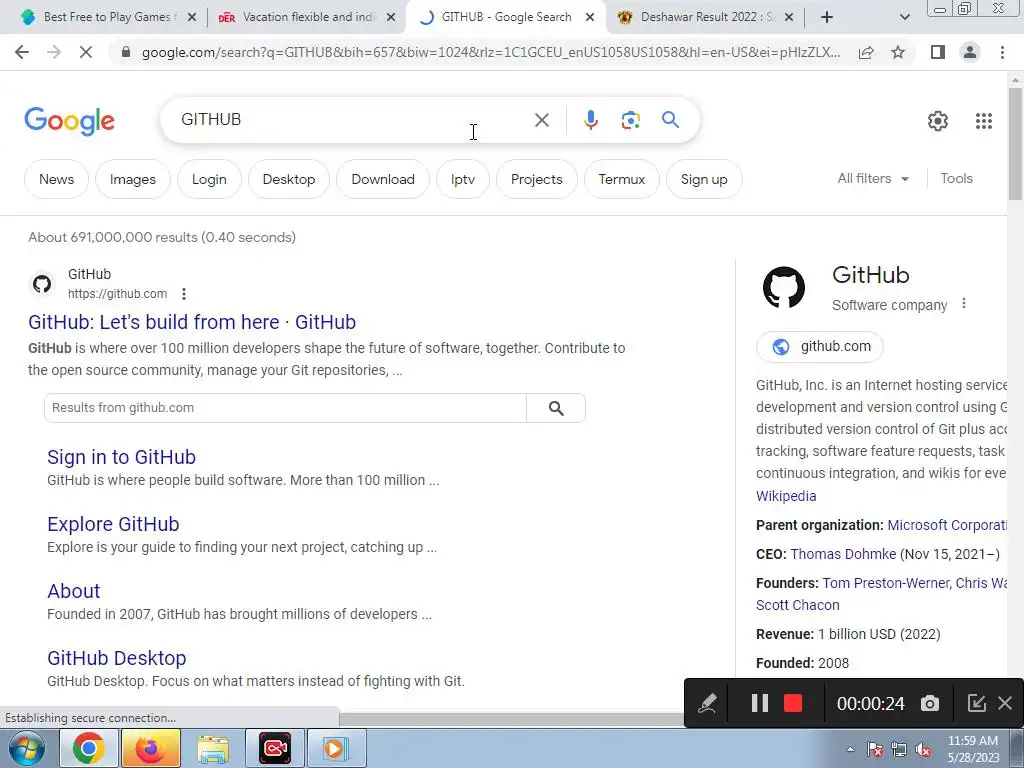Screen dimensions: 1024x768
Task: Launch Firefox from the taskbar
Action: click(150, 748)
